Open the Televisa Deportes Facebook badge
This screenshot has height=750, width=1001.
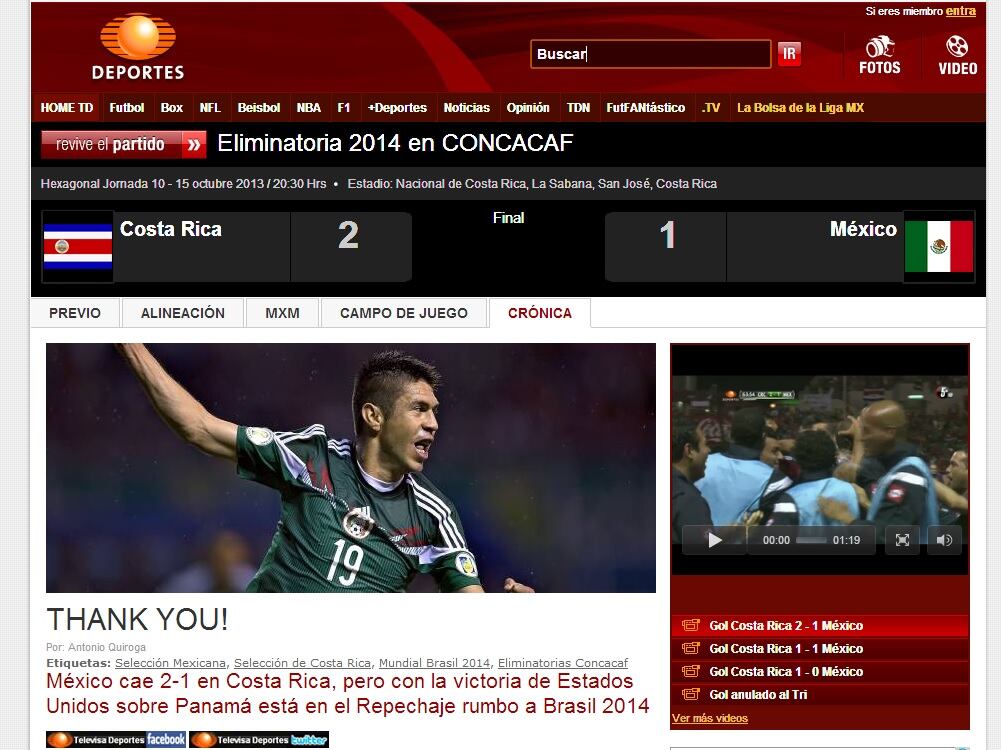[x=116, y=740]
